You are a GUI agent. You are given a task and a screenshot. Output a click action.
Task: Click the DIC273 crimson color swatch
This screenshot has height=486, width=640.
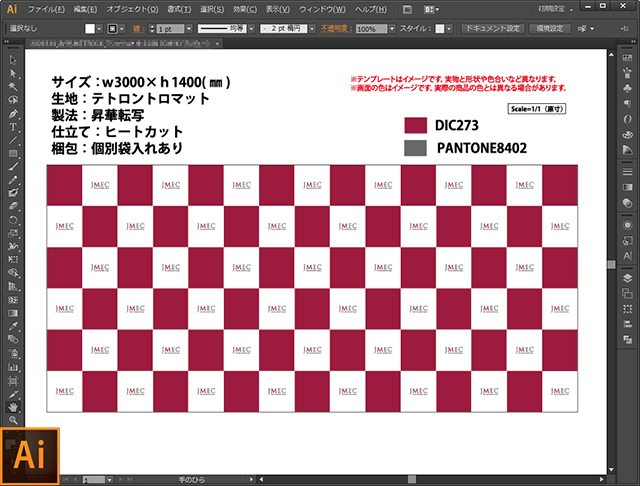pyautogui.click(x=416, y=125)
